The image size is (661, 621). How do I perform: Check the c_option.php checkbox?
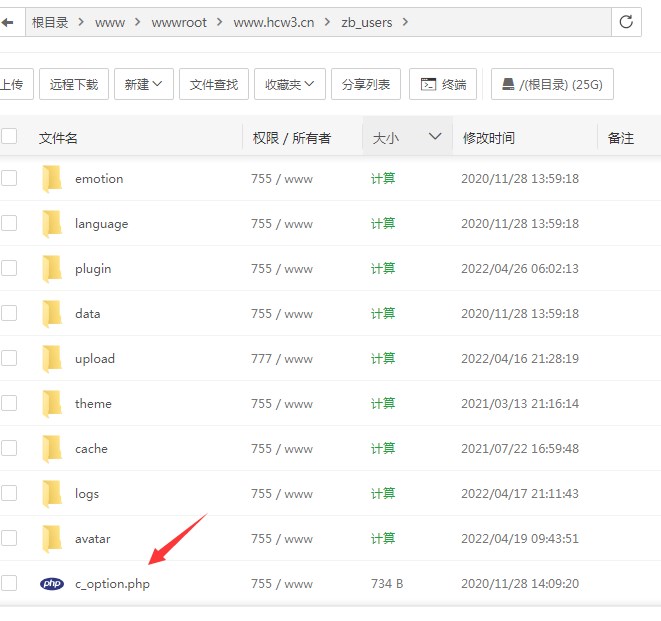click(9, 583)
